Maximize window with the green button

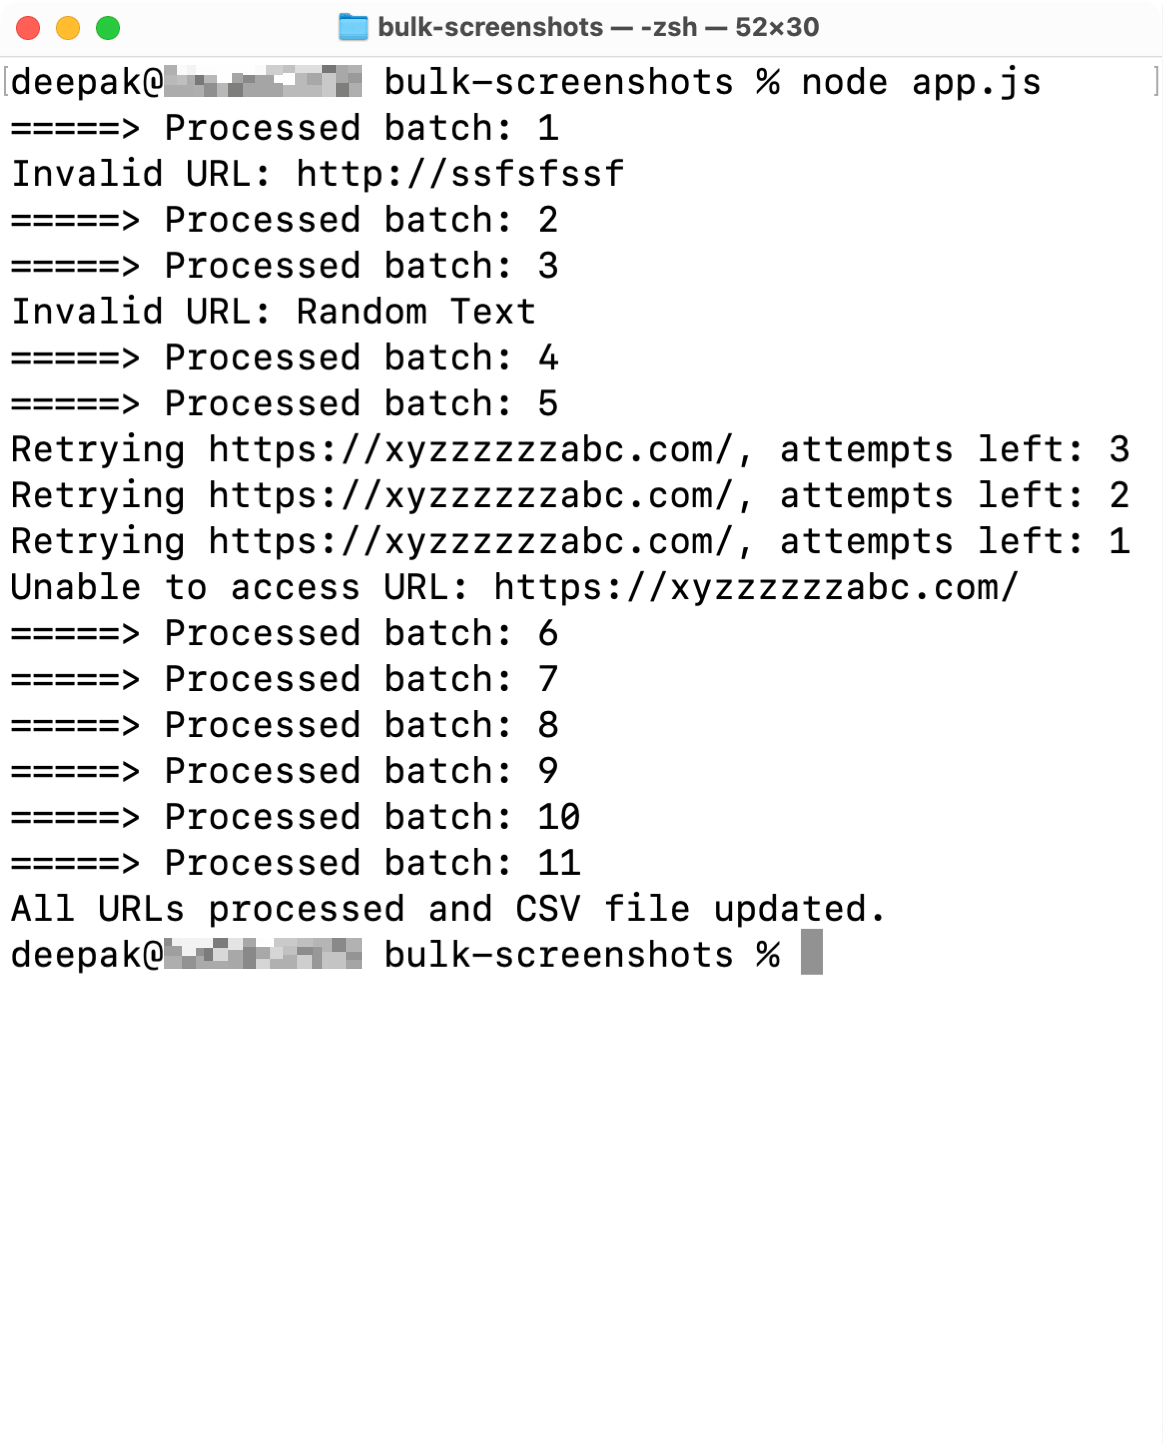click(108, 28)
